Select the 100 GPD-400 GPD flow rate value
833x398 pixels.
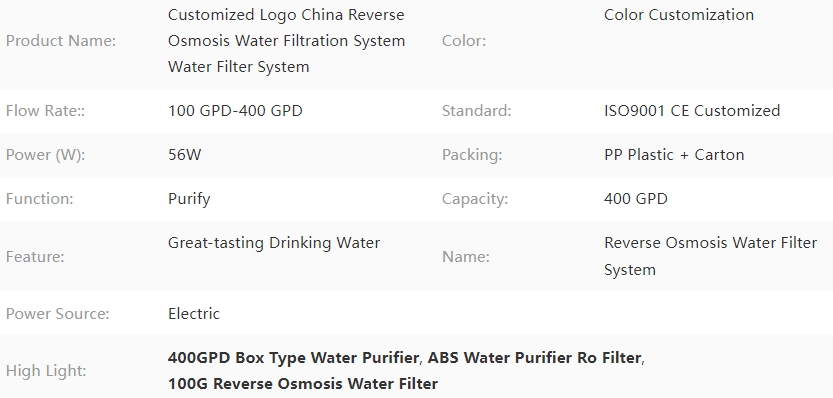[235, 111]
